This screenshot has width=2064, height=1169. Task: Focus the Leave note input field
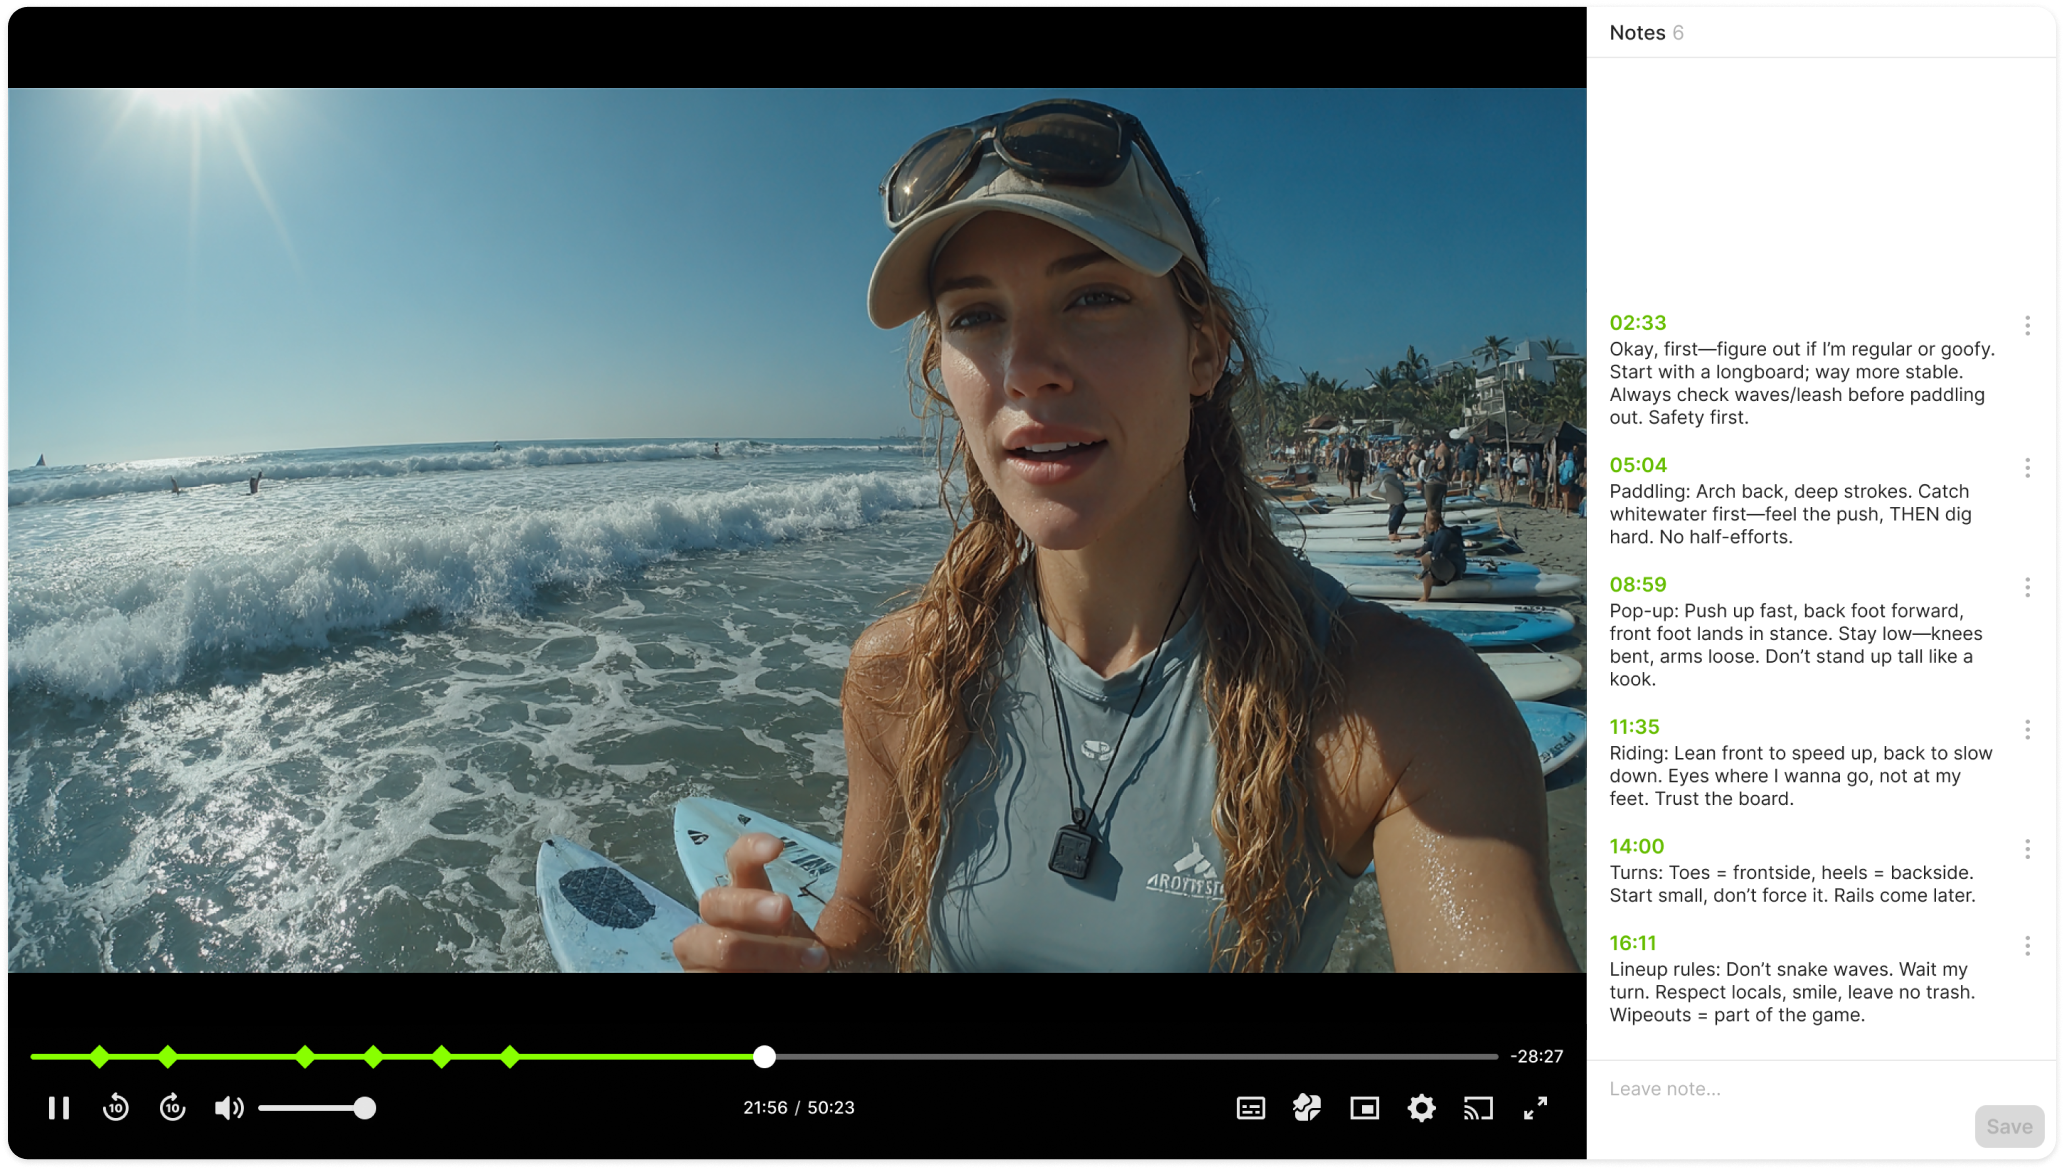coord(1780,1089)
